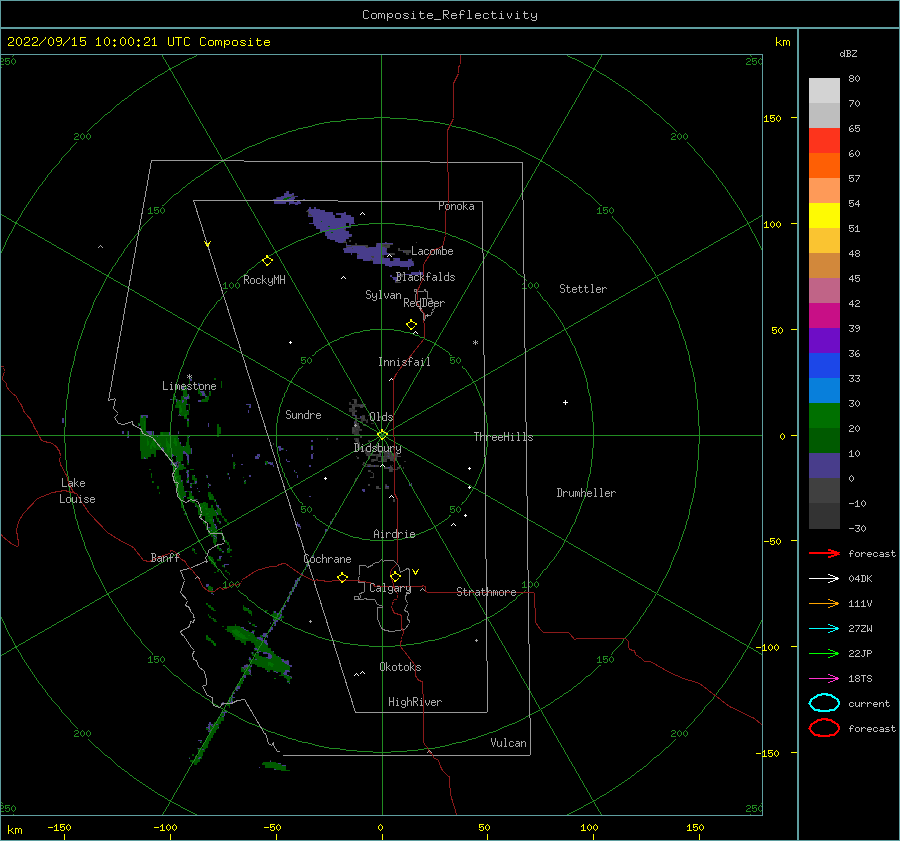Select the 42 dBZ pink color swatch
The height and width of the screenshot is (841, 900).
824,290
